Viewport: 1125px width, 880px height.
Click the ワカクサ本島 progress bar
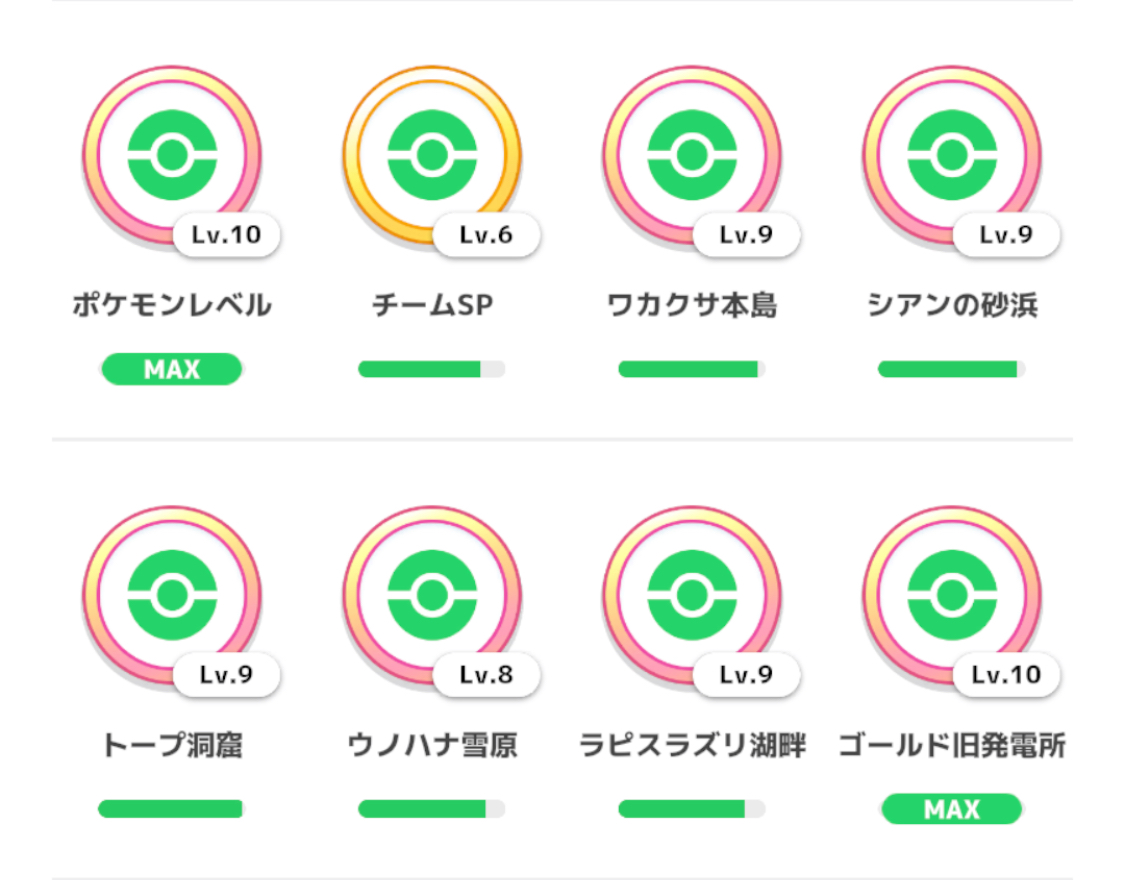click(x=691, y=369)
